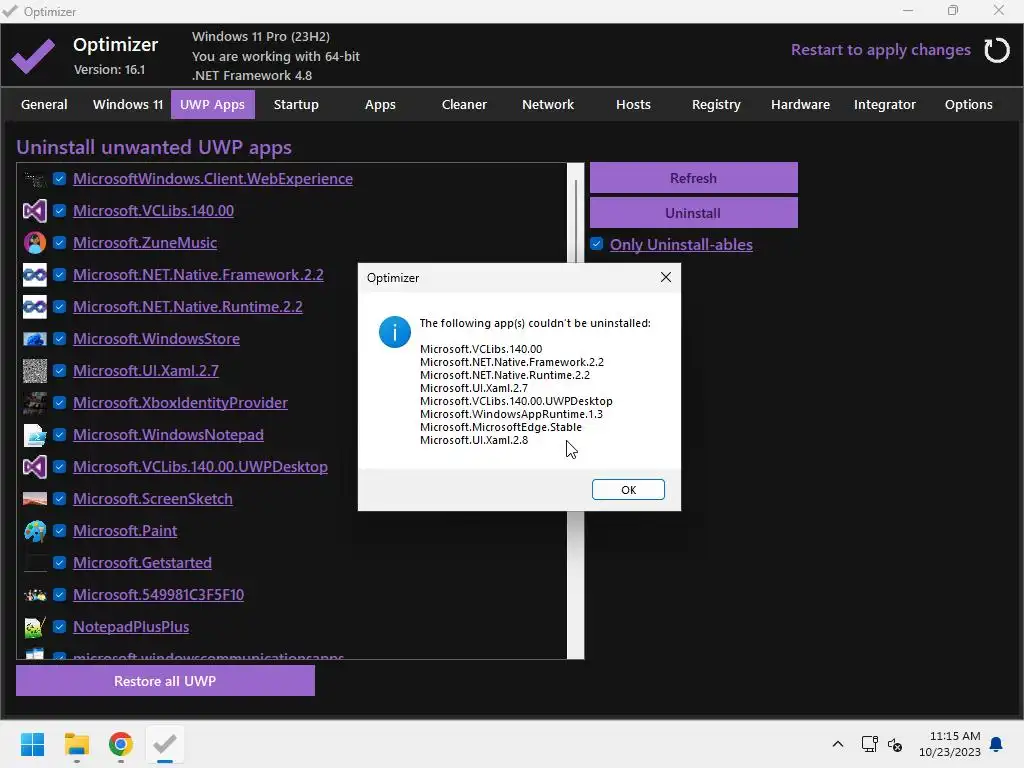Click the Uninstall button

(694, 213)
